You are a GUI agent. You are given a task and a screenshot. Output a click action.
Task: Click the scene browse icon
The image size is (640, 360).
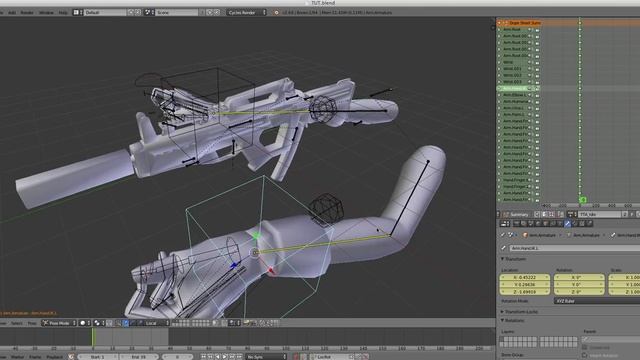(149, 13)
